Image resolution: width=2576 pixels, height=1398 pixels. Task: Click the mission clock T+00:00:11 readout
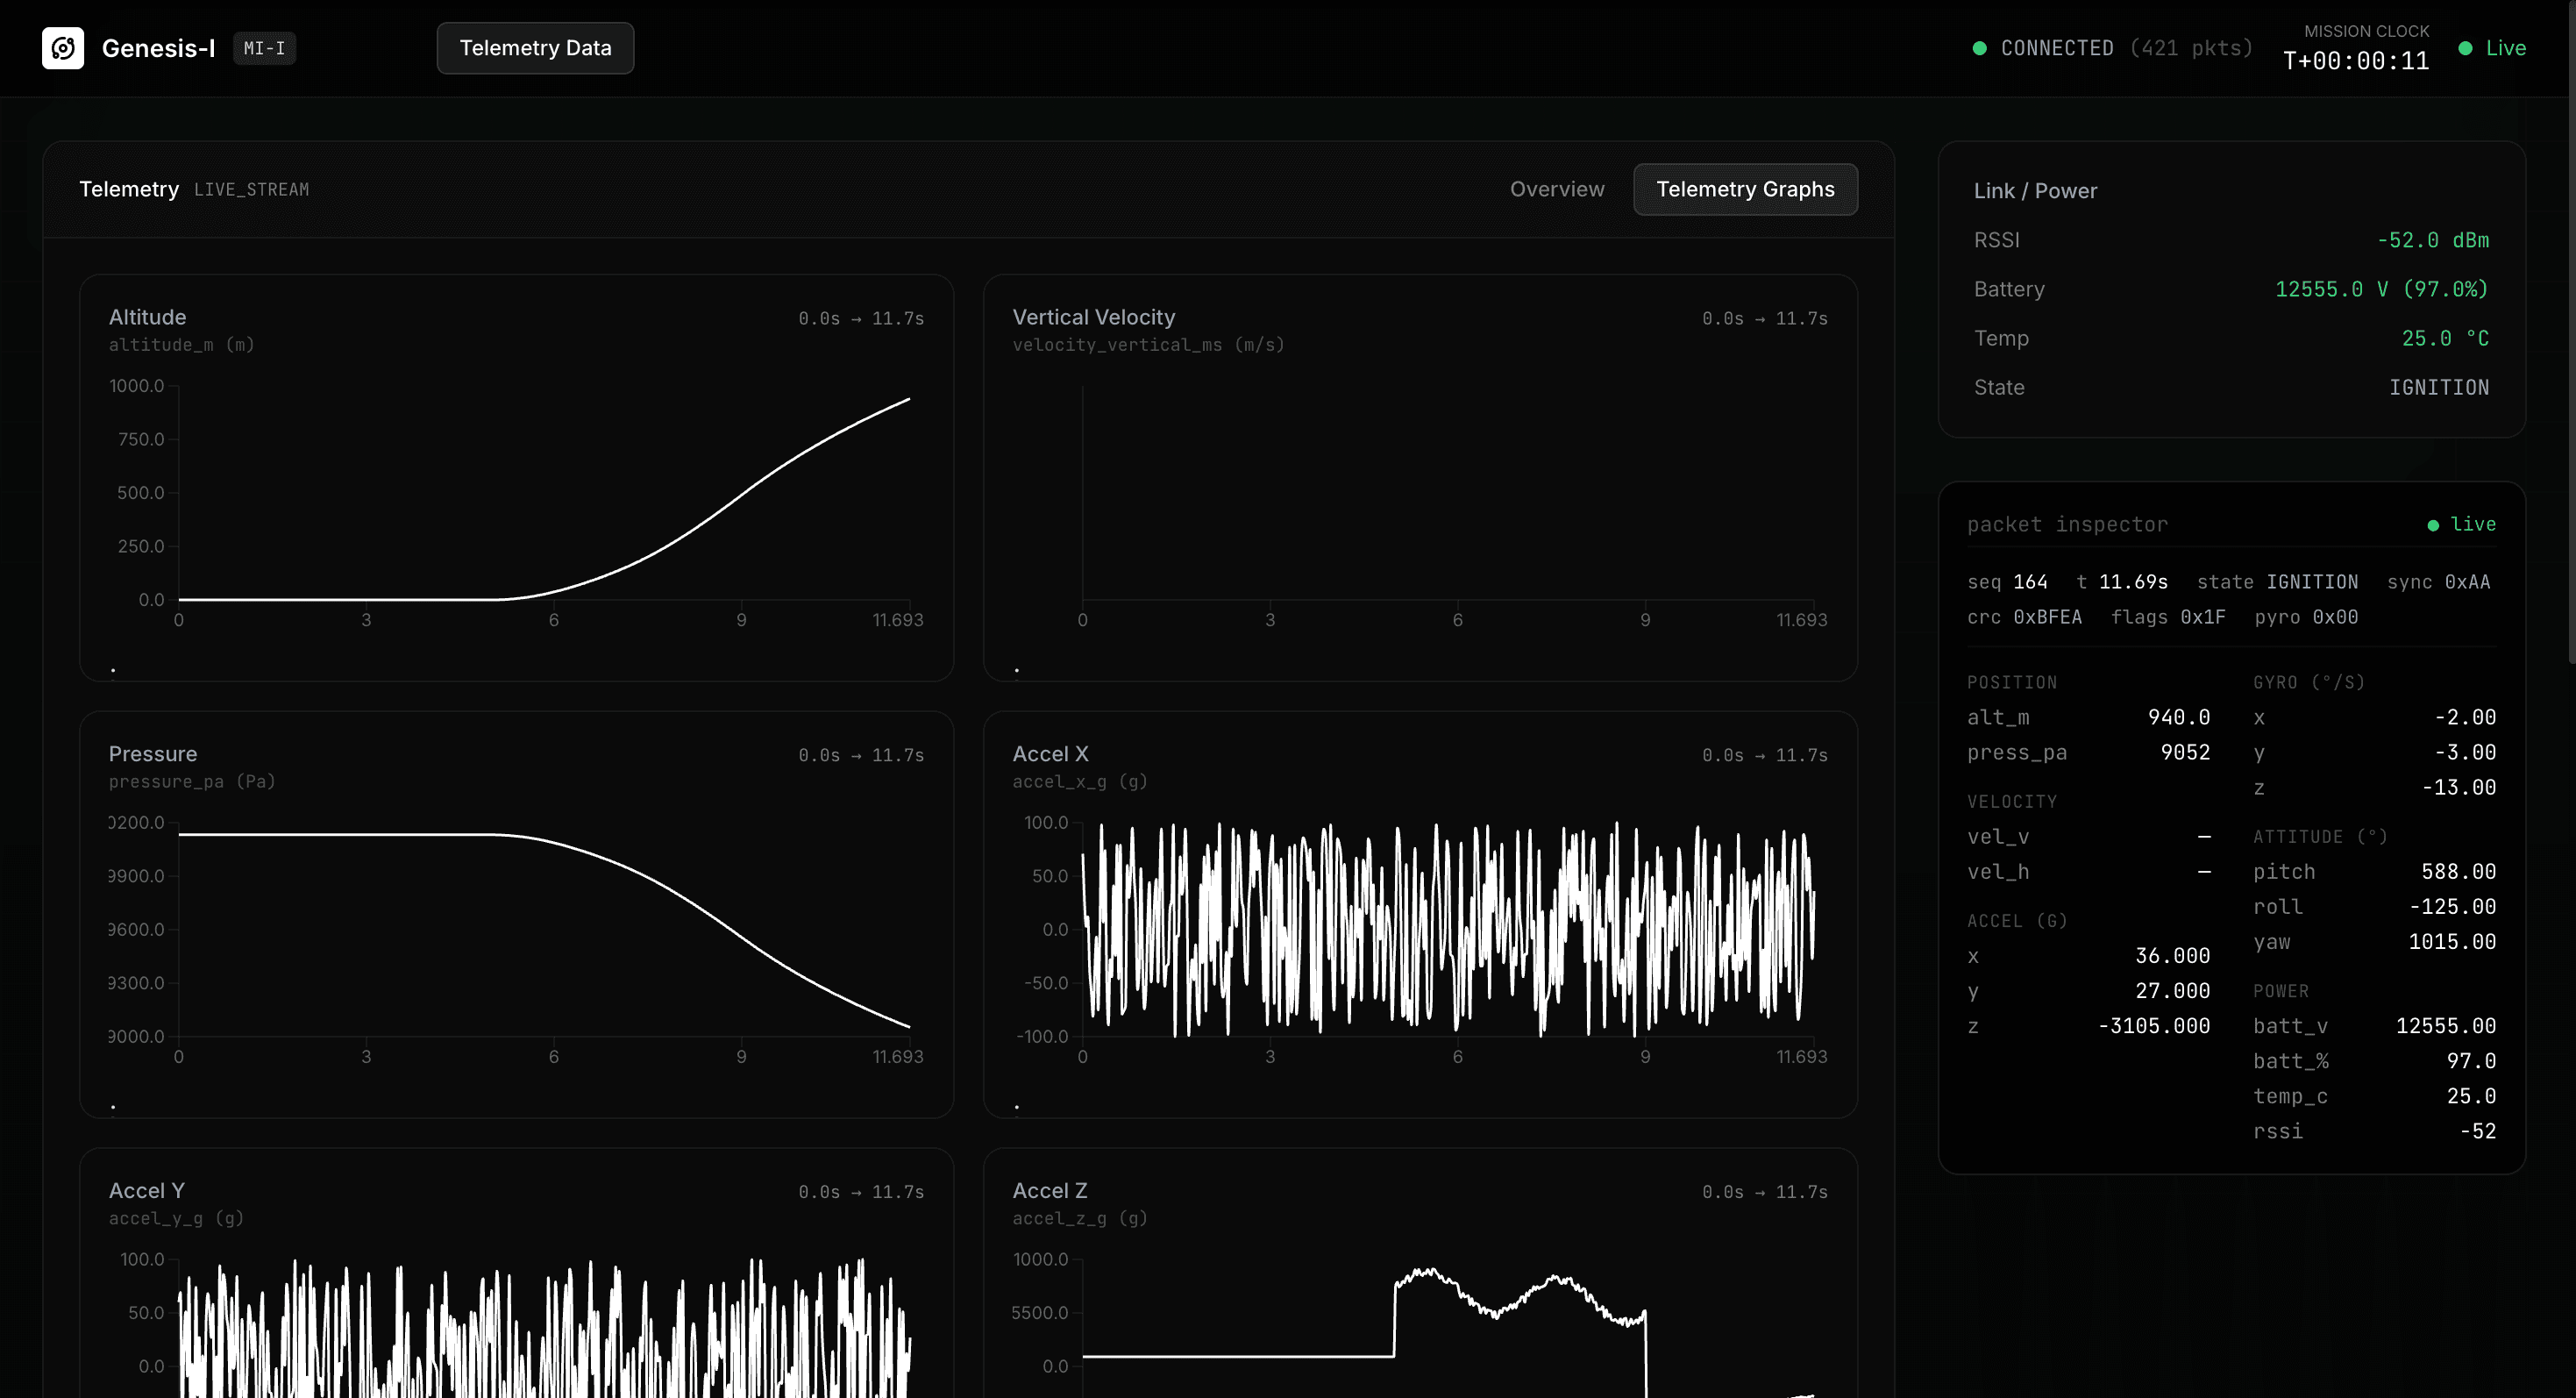(x=2355, y=61)
